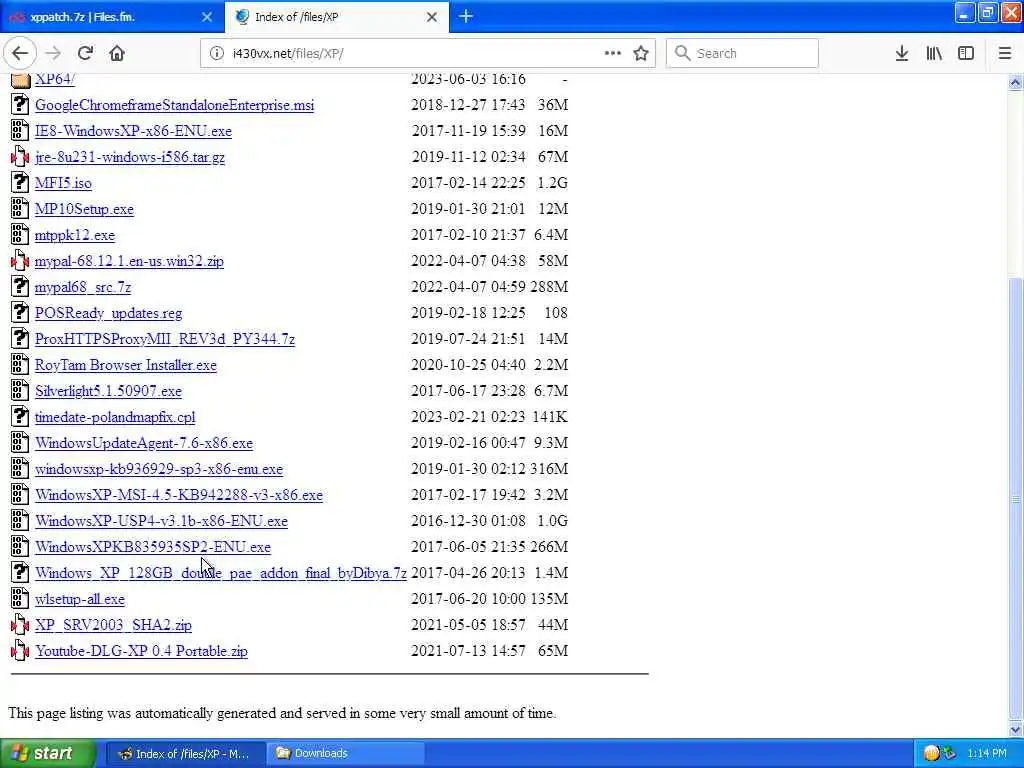Close the xppatch.7z Files.fm tab
The width and height of the screenshot is (1024, 768).
point(207,17)
